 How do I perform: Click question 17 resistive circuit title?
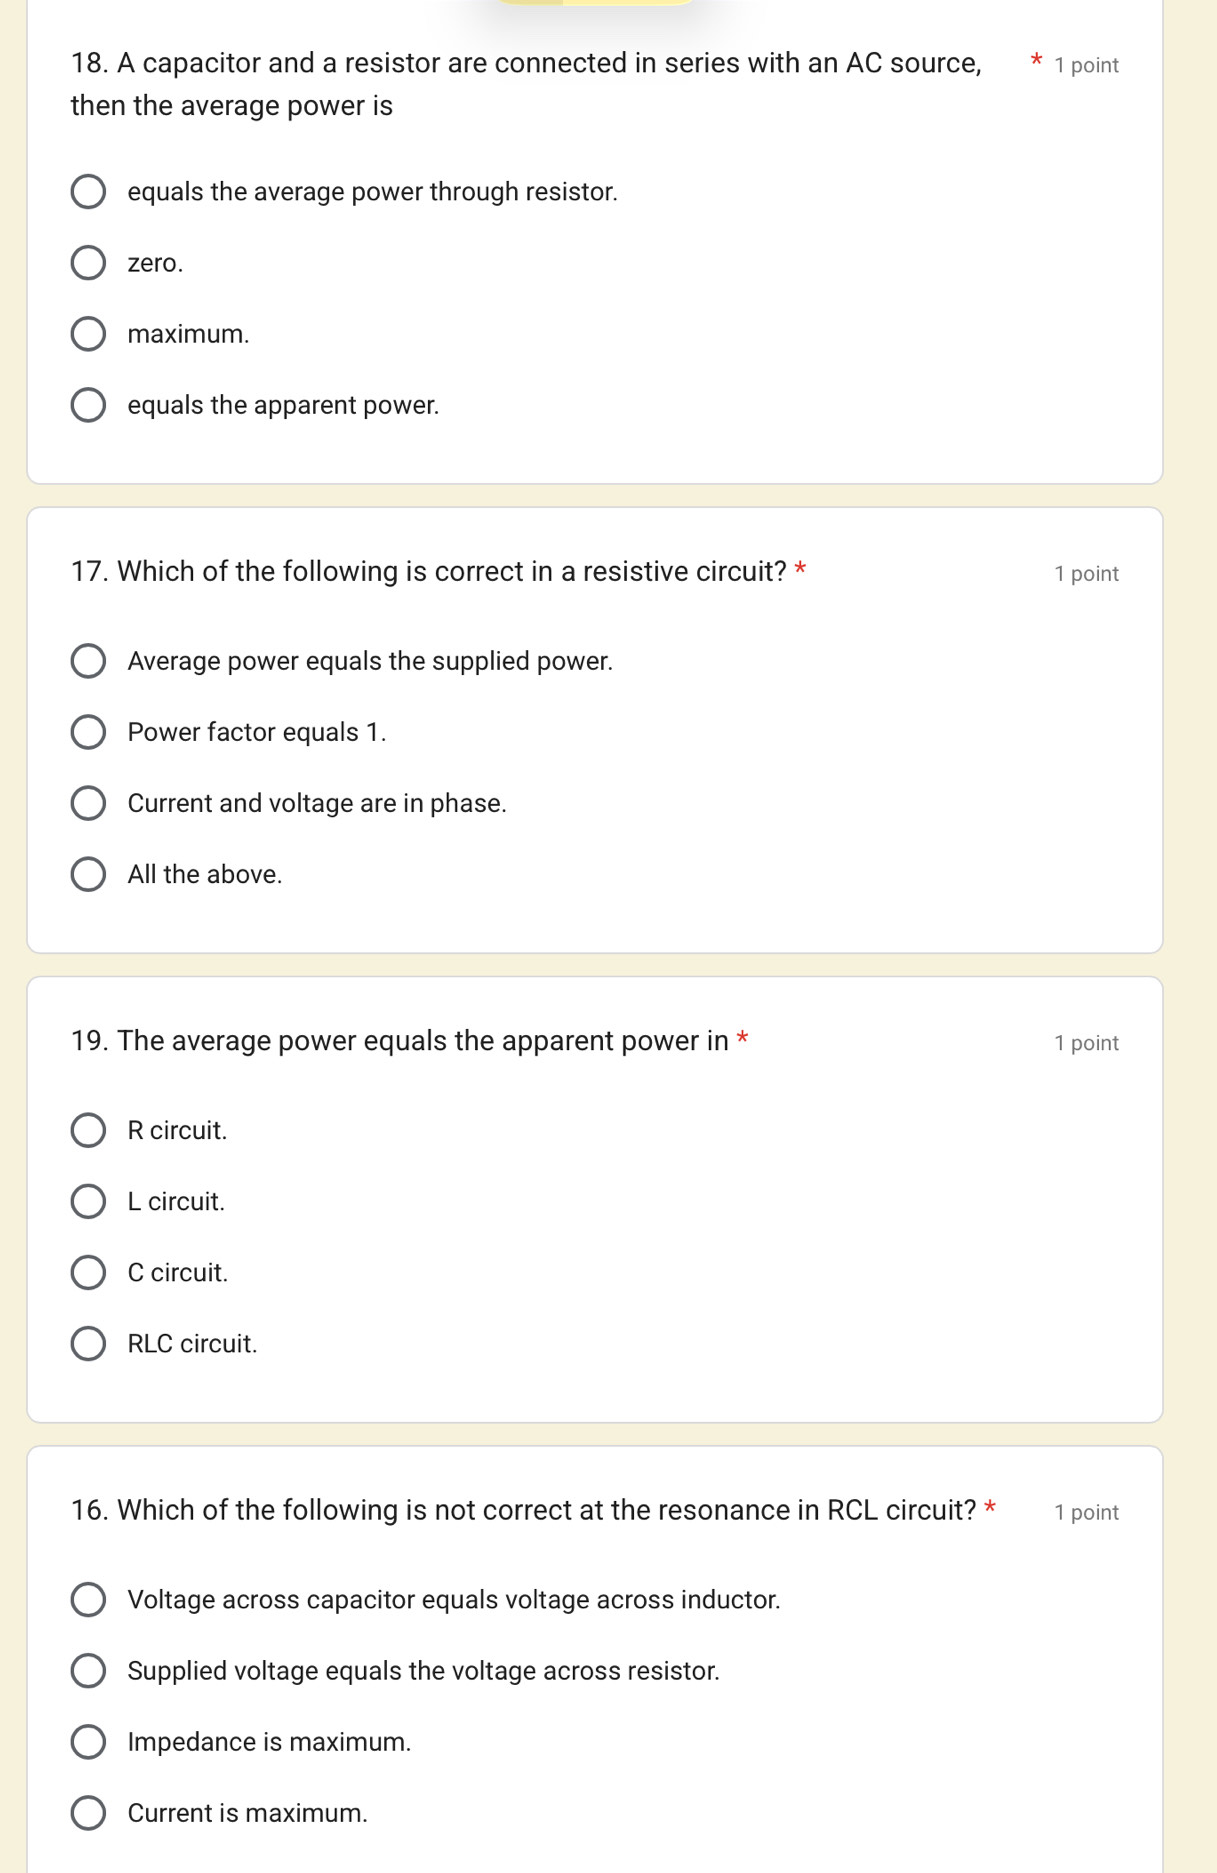(x=428, y=571)
